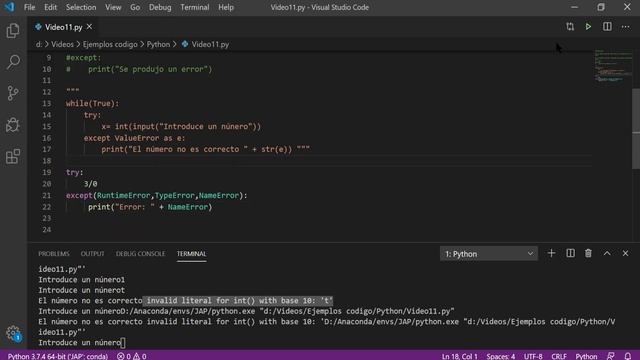
Task: Close the terminal panel
Action: (625, 253)
